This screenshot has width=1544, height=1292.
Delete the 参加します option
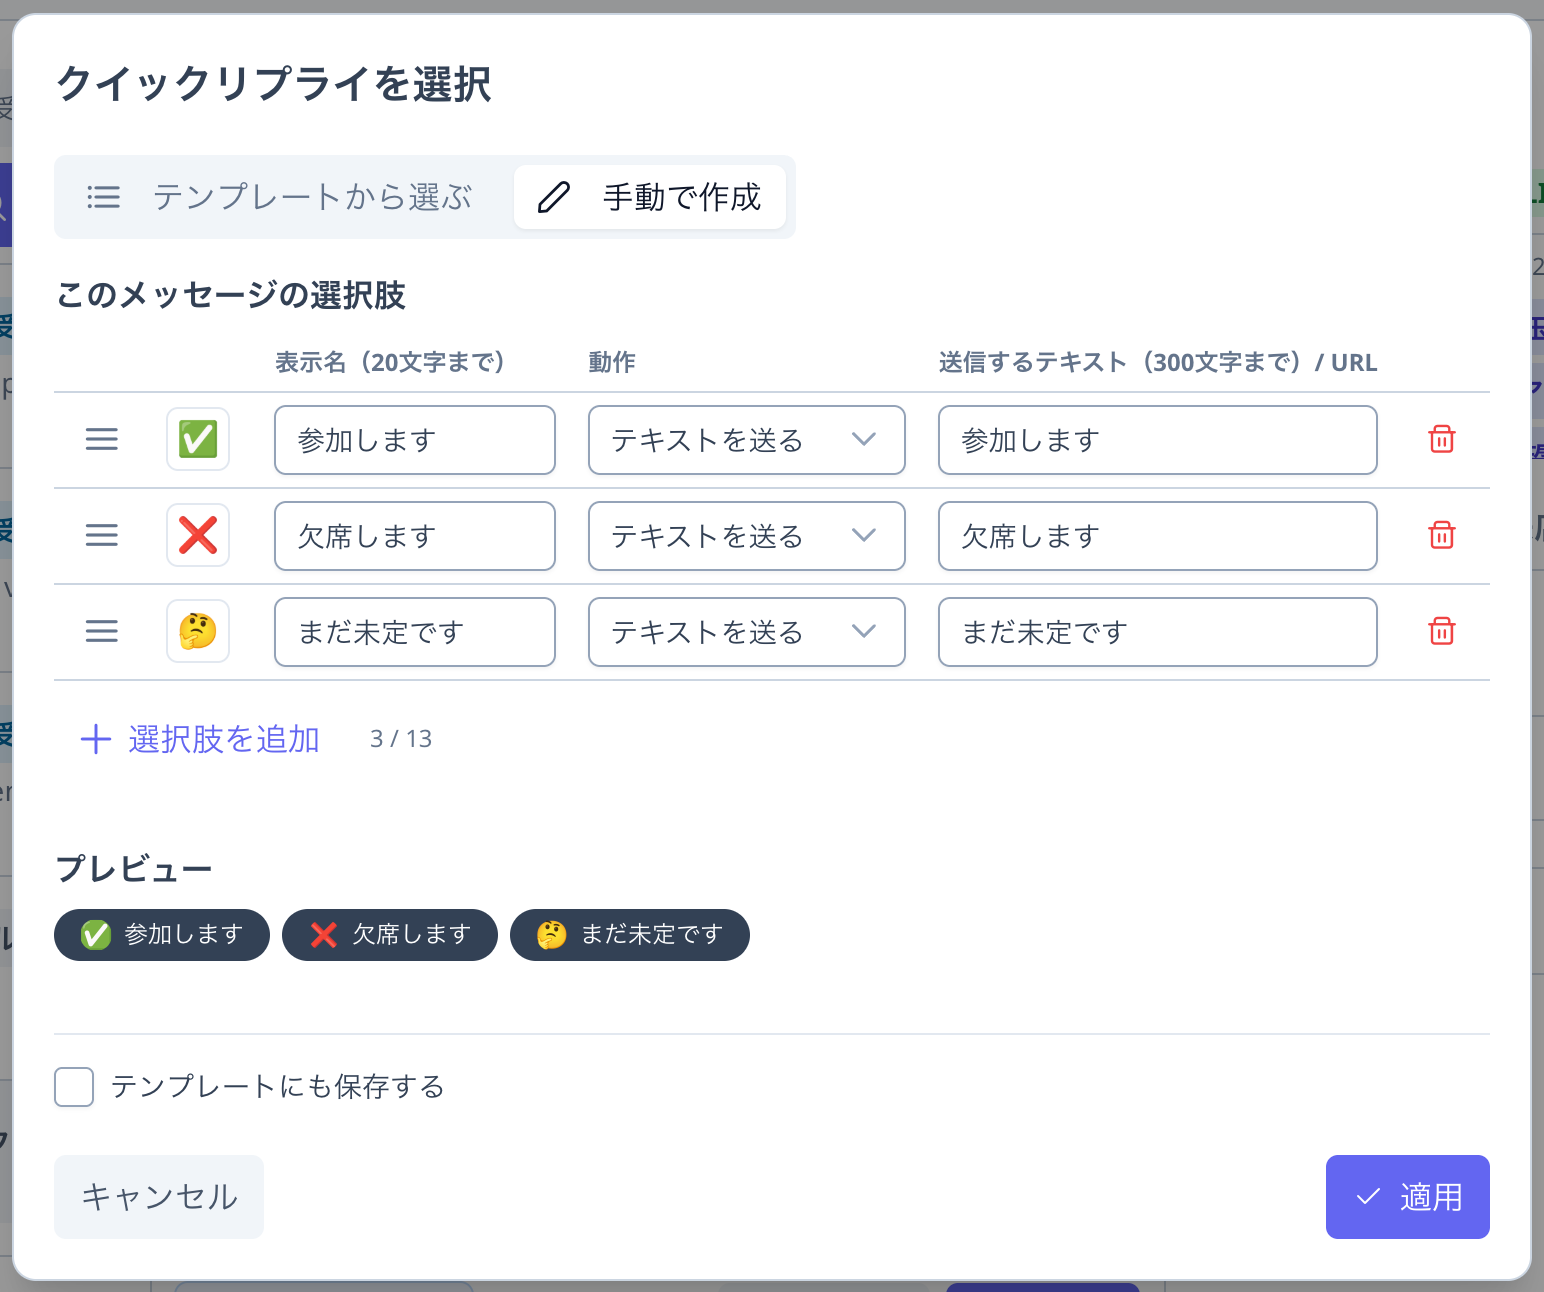(x=1442, y=439)
